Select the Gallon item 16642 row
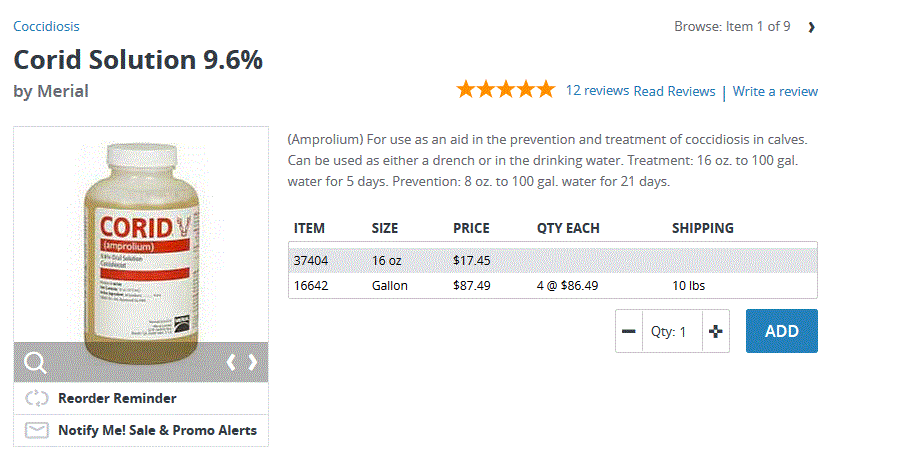The width and height of the screenshot is (897, 458). click(x=552, y=285)
